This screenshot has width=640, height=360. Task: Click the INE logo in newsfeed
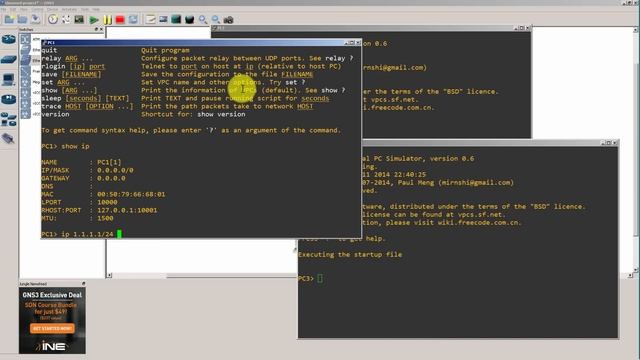(x=51, y=347)
